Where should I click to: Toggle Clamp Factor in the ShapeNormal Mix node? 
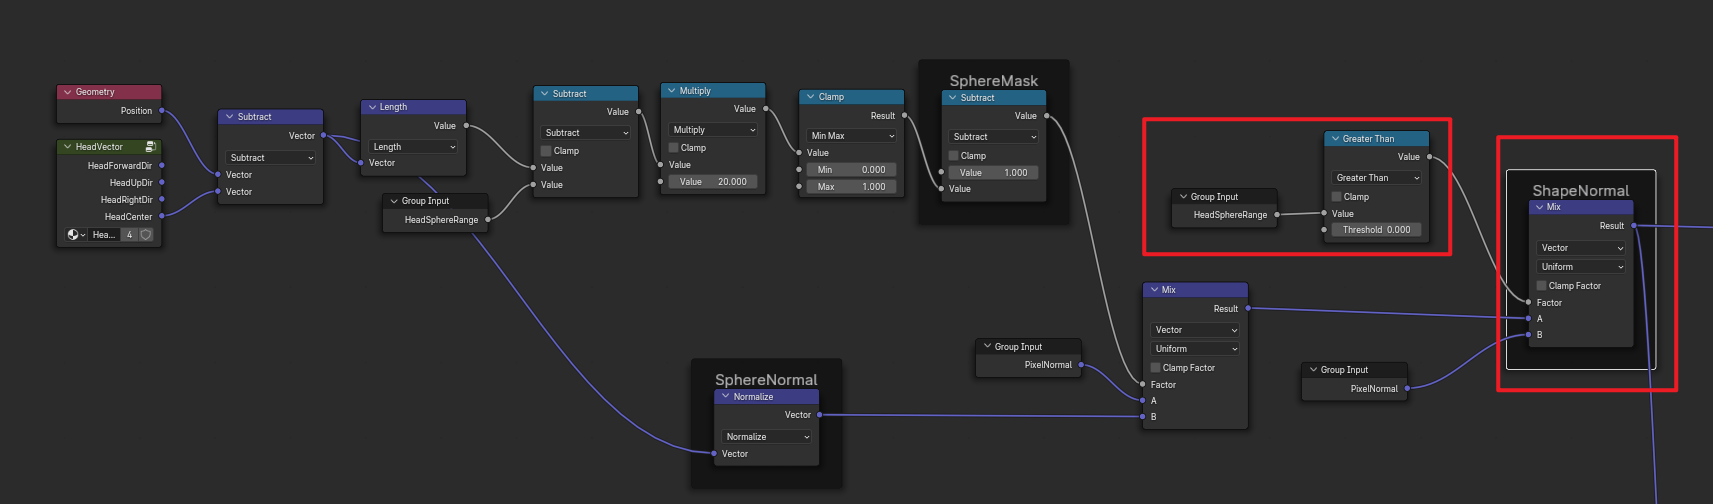(x=1542, y=286)
